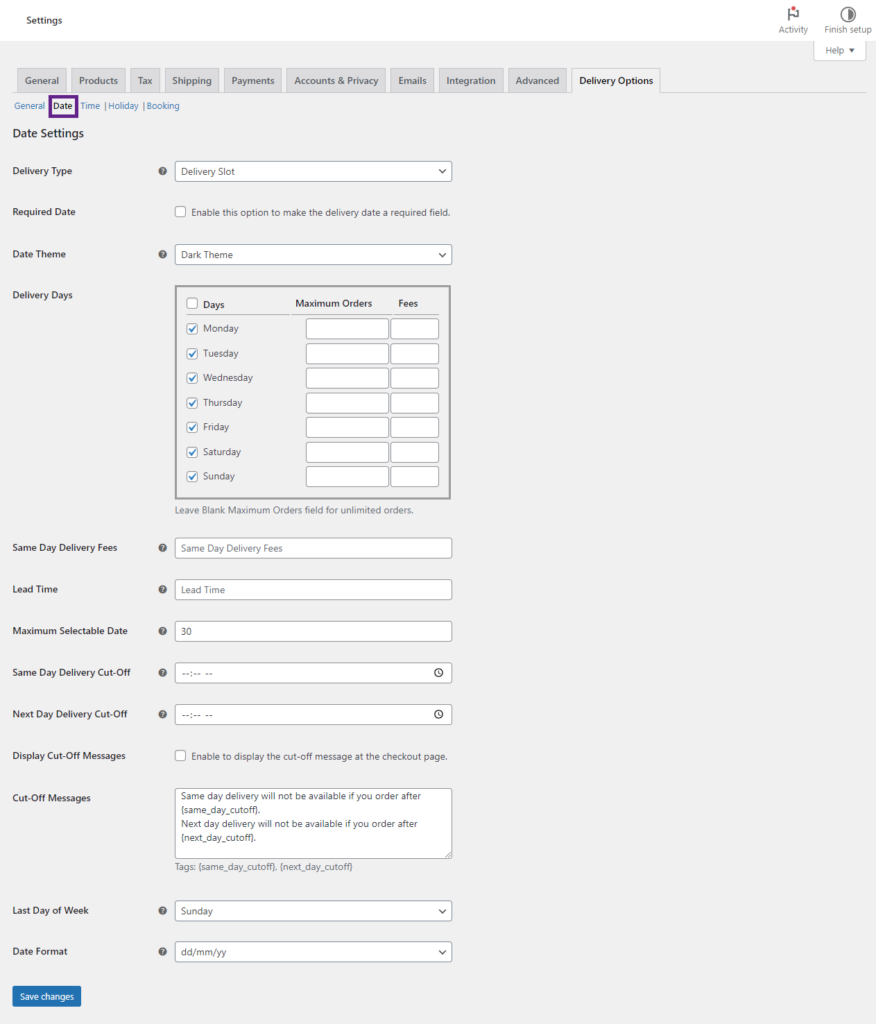Click Tuesday Maximum Orders field

(347, 353)
